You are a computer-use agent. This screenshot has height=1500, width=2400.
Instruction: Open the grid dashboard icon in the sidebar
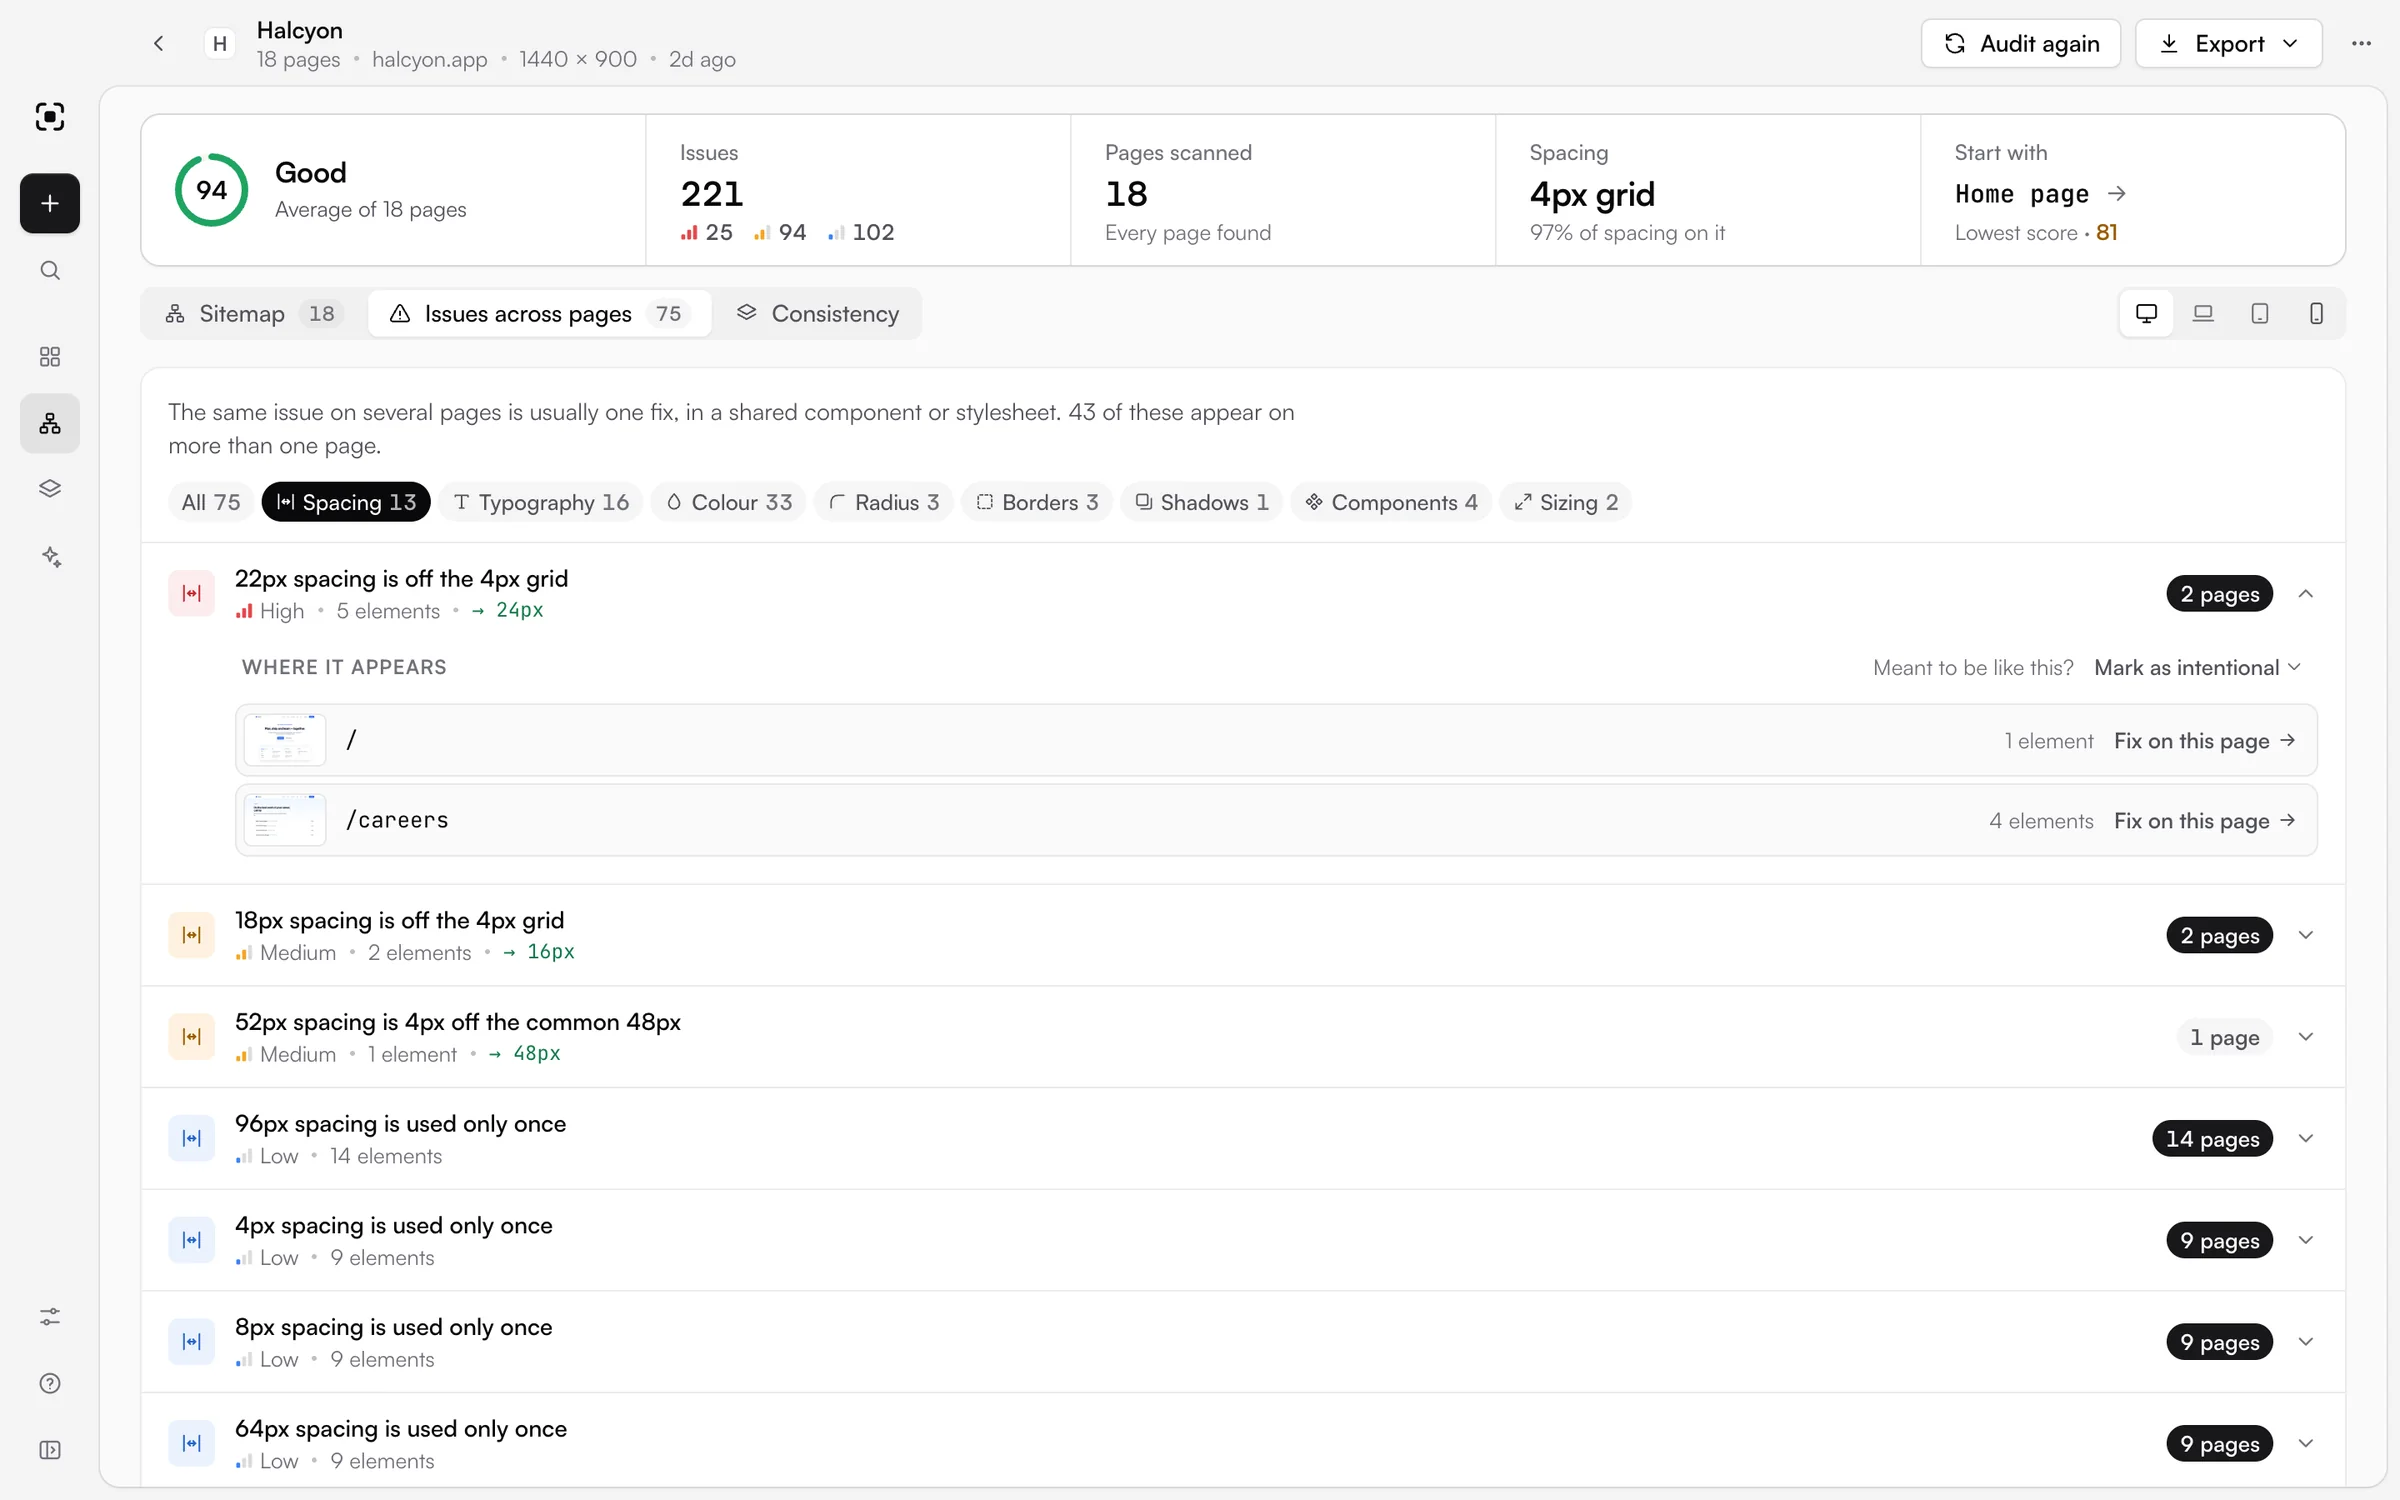(x=50, y=357)
